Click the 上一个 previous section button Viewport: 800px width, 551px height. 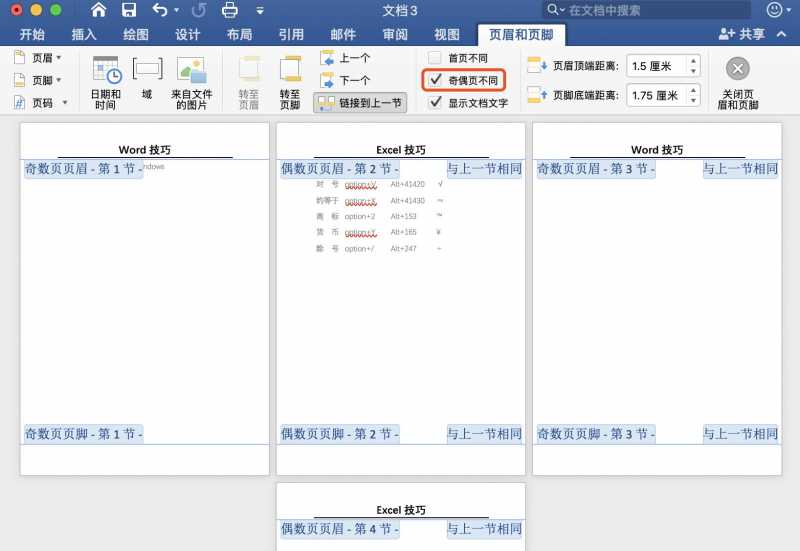345,58
